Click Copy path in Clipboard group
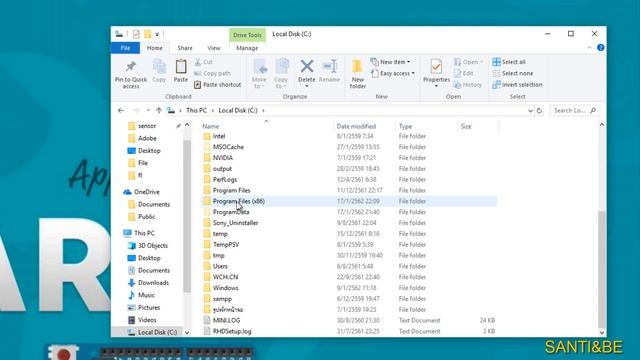Viewport: 640px width, 360px height. (x=212, y=73)
